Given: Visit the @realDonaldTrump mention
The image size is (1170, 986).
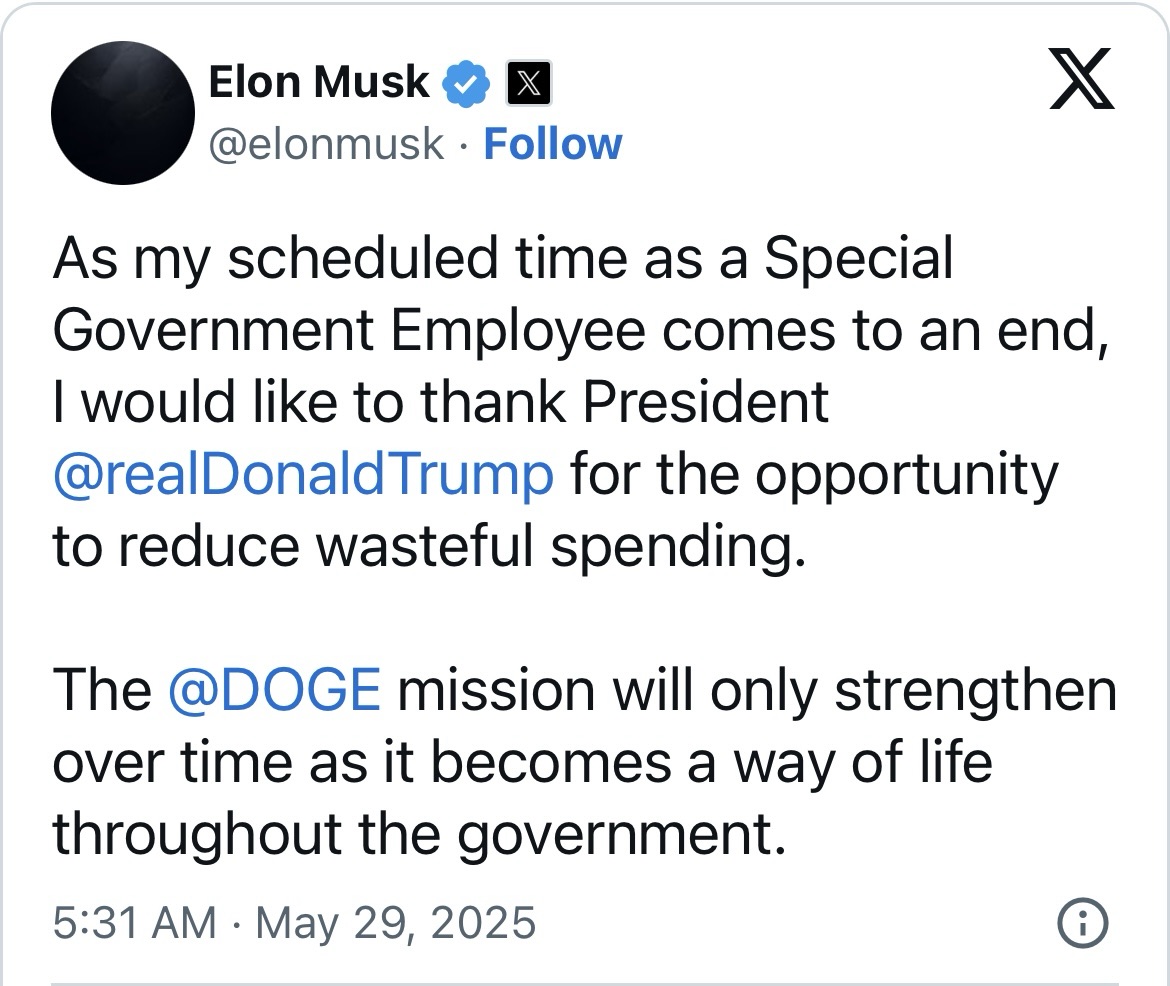Looking at the screenshot, I should point(303,475).
